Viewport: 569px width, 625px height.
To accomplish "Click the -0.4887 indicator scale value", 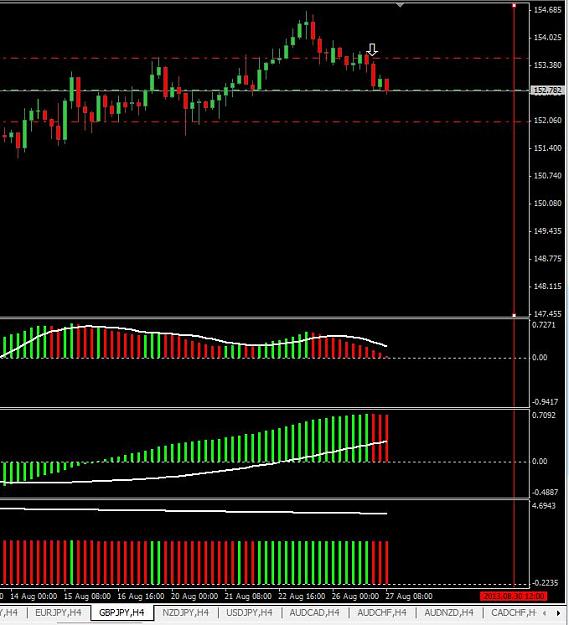I will click(545, 492).
